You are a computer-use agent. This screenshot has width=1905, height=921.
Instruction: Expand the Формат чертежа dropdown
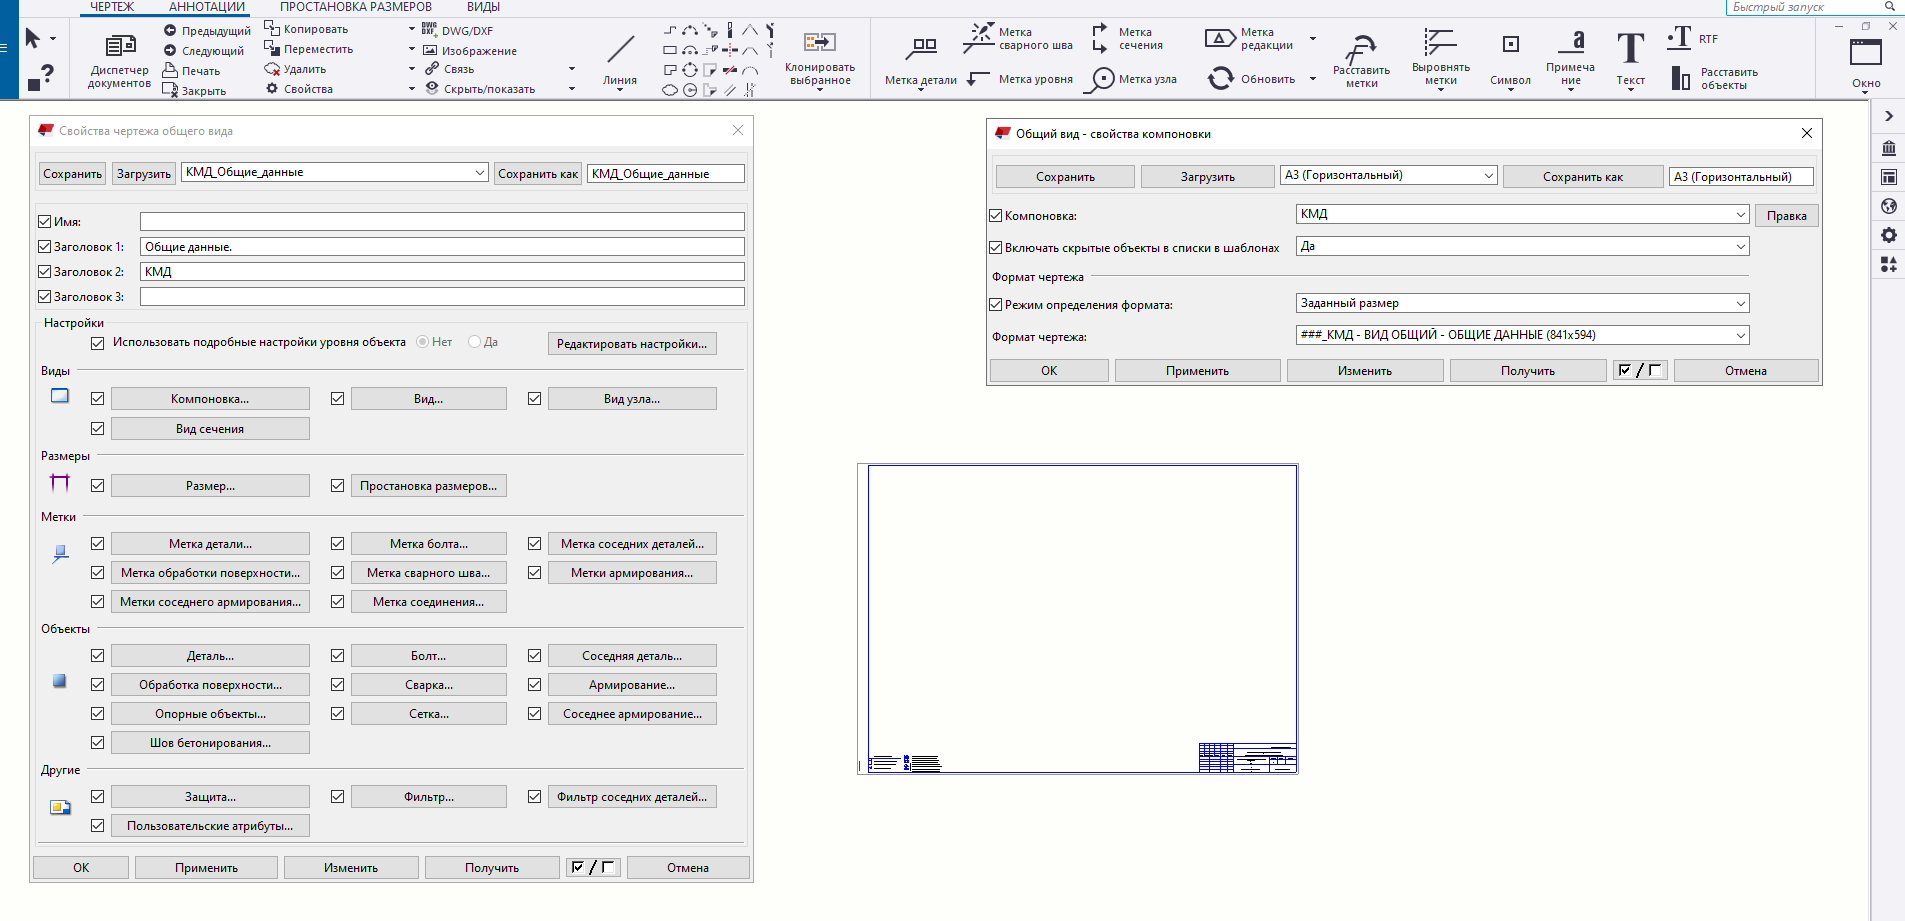click(1740, 336)
